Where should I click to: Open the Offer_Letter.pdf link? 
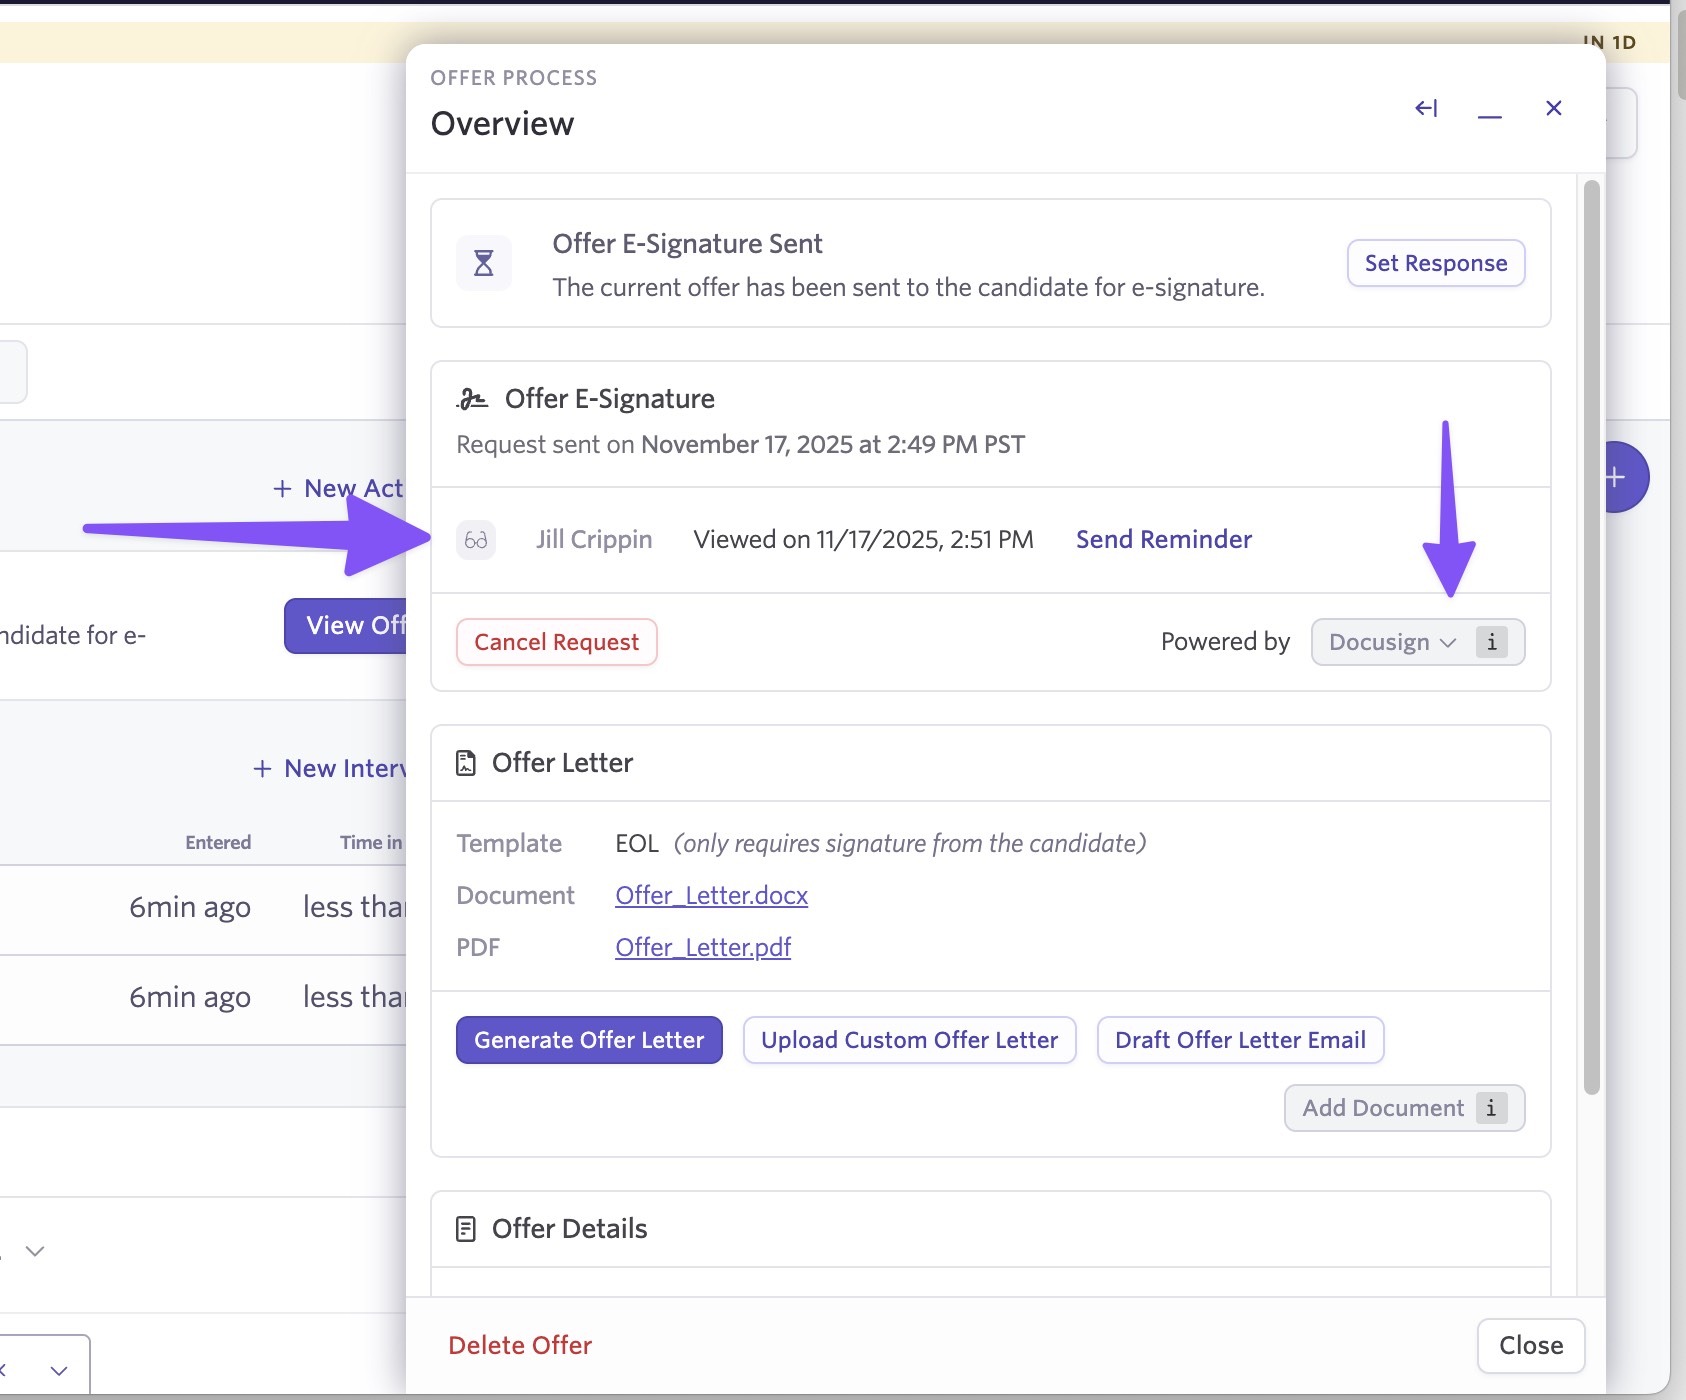[x=702, y=947]
